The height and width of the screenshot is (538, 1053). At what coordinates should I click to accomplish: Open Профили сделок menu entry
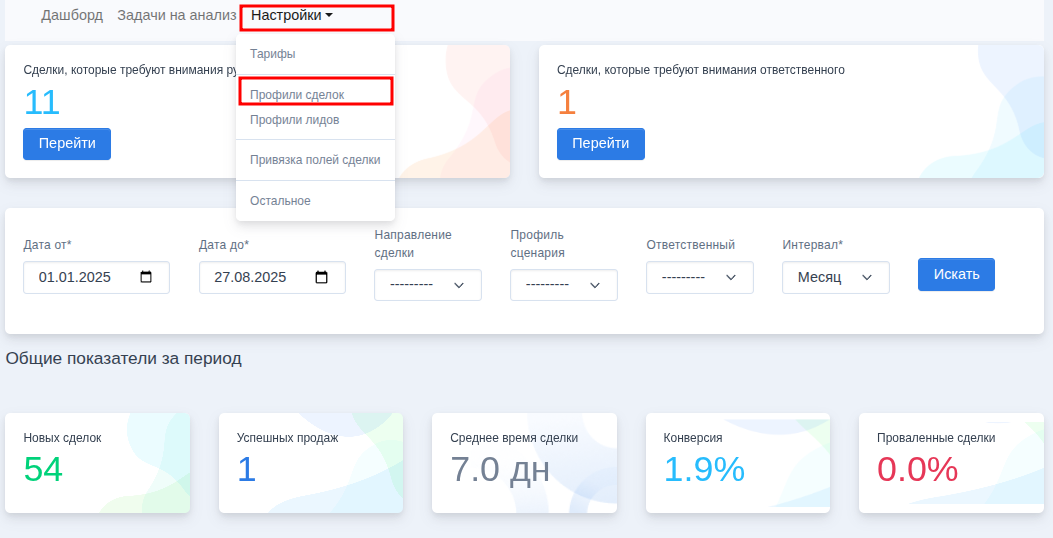coord(297,94)
